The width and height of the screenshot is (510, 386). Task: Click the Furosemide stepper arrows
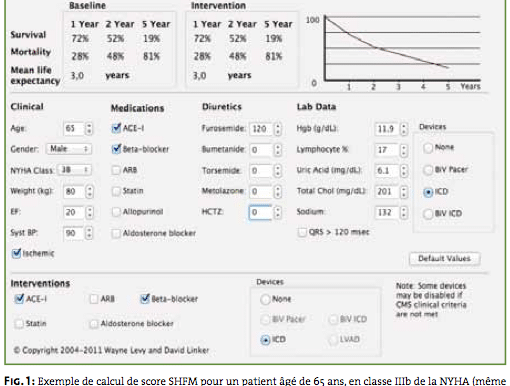(277, 129)
